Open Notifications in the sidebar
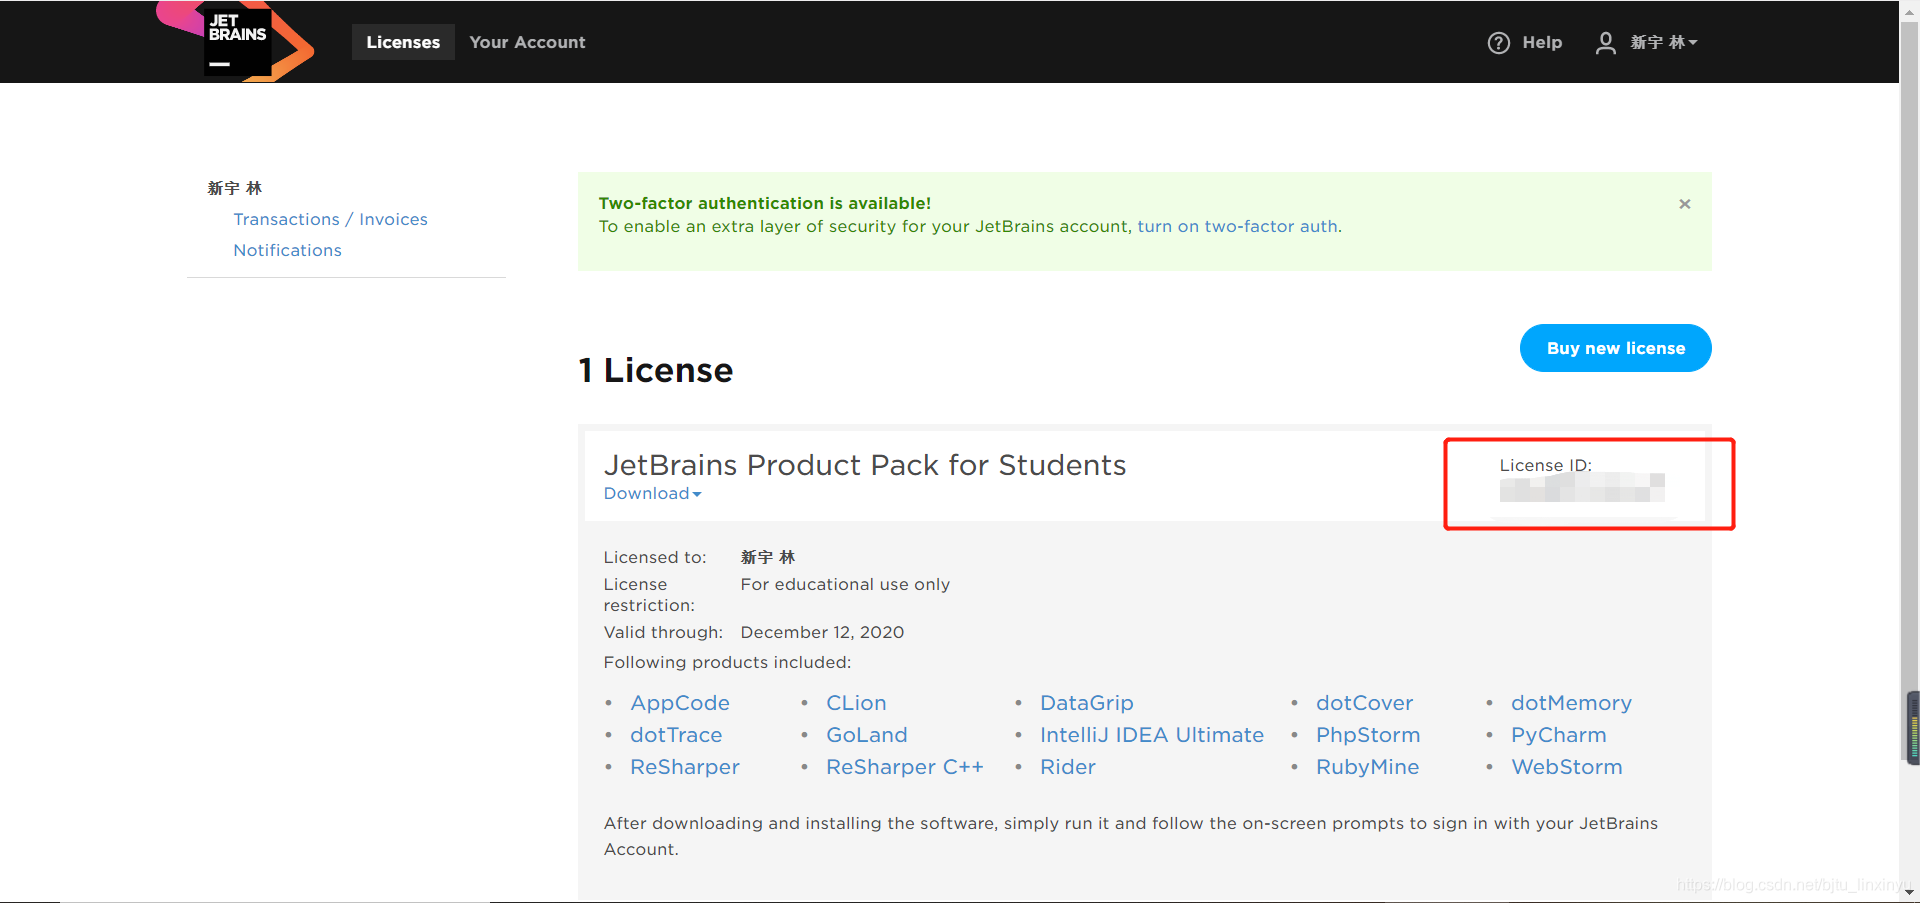The image size is (1920, 903). tap(287, 250)
